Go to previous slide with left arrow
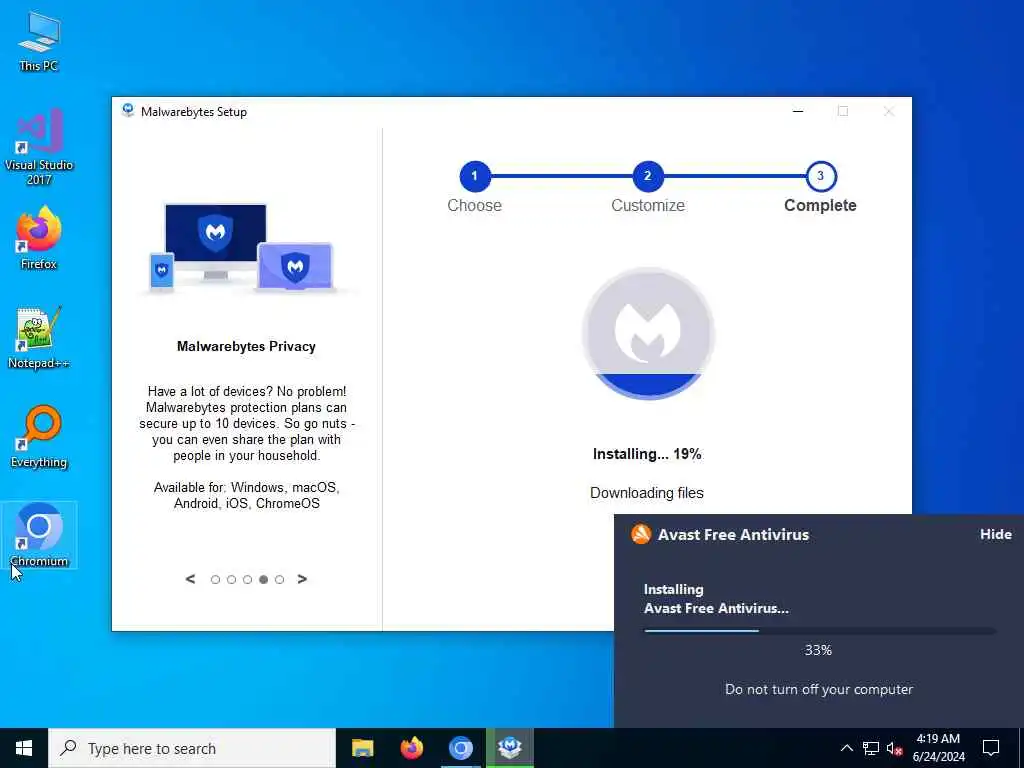The width and height of the screenshot is (1024, 768). (x=190, y=579)
